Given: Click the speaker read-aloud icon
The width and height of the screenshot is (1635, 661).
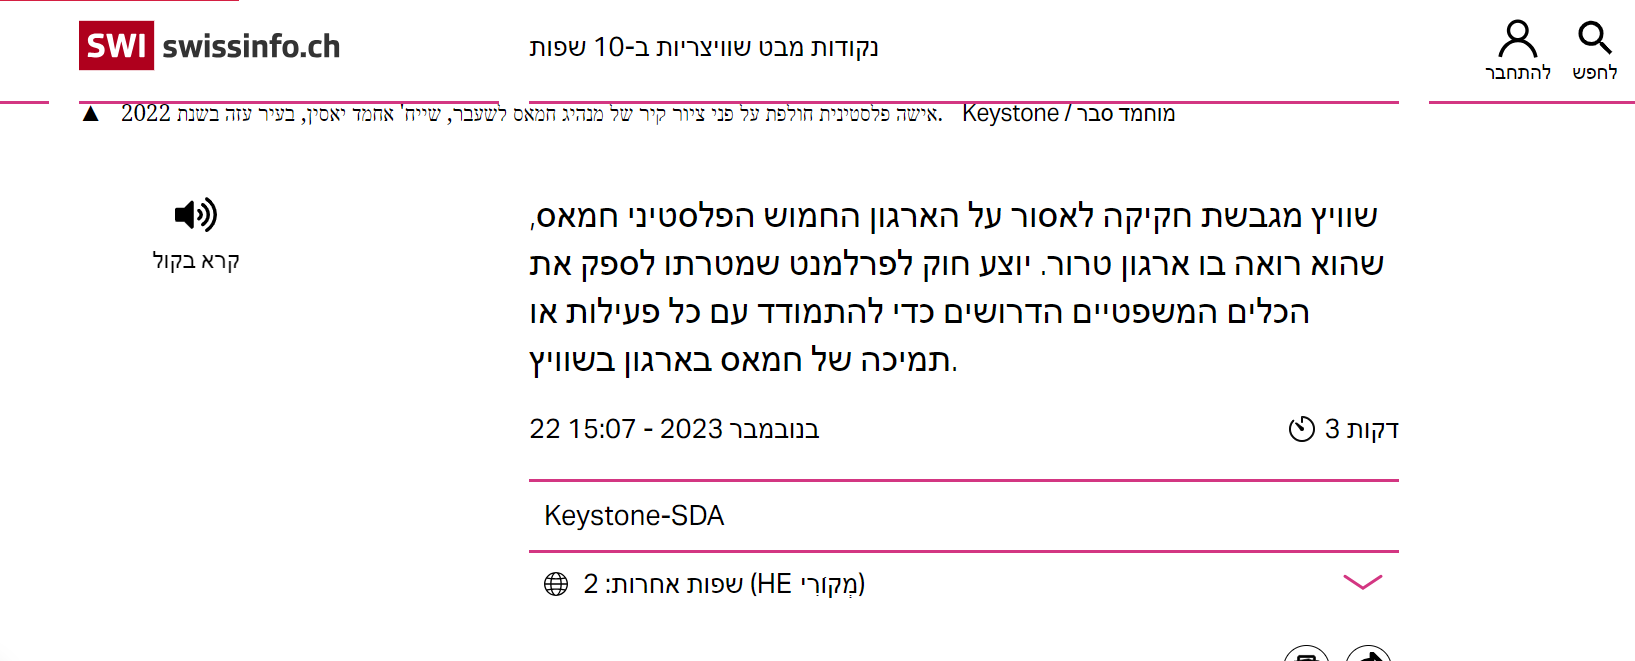Looking at the screenshot, I should tap(196, 214).
